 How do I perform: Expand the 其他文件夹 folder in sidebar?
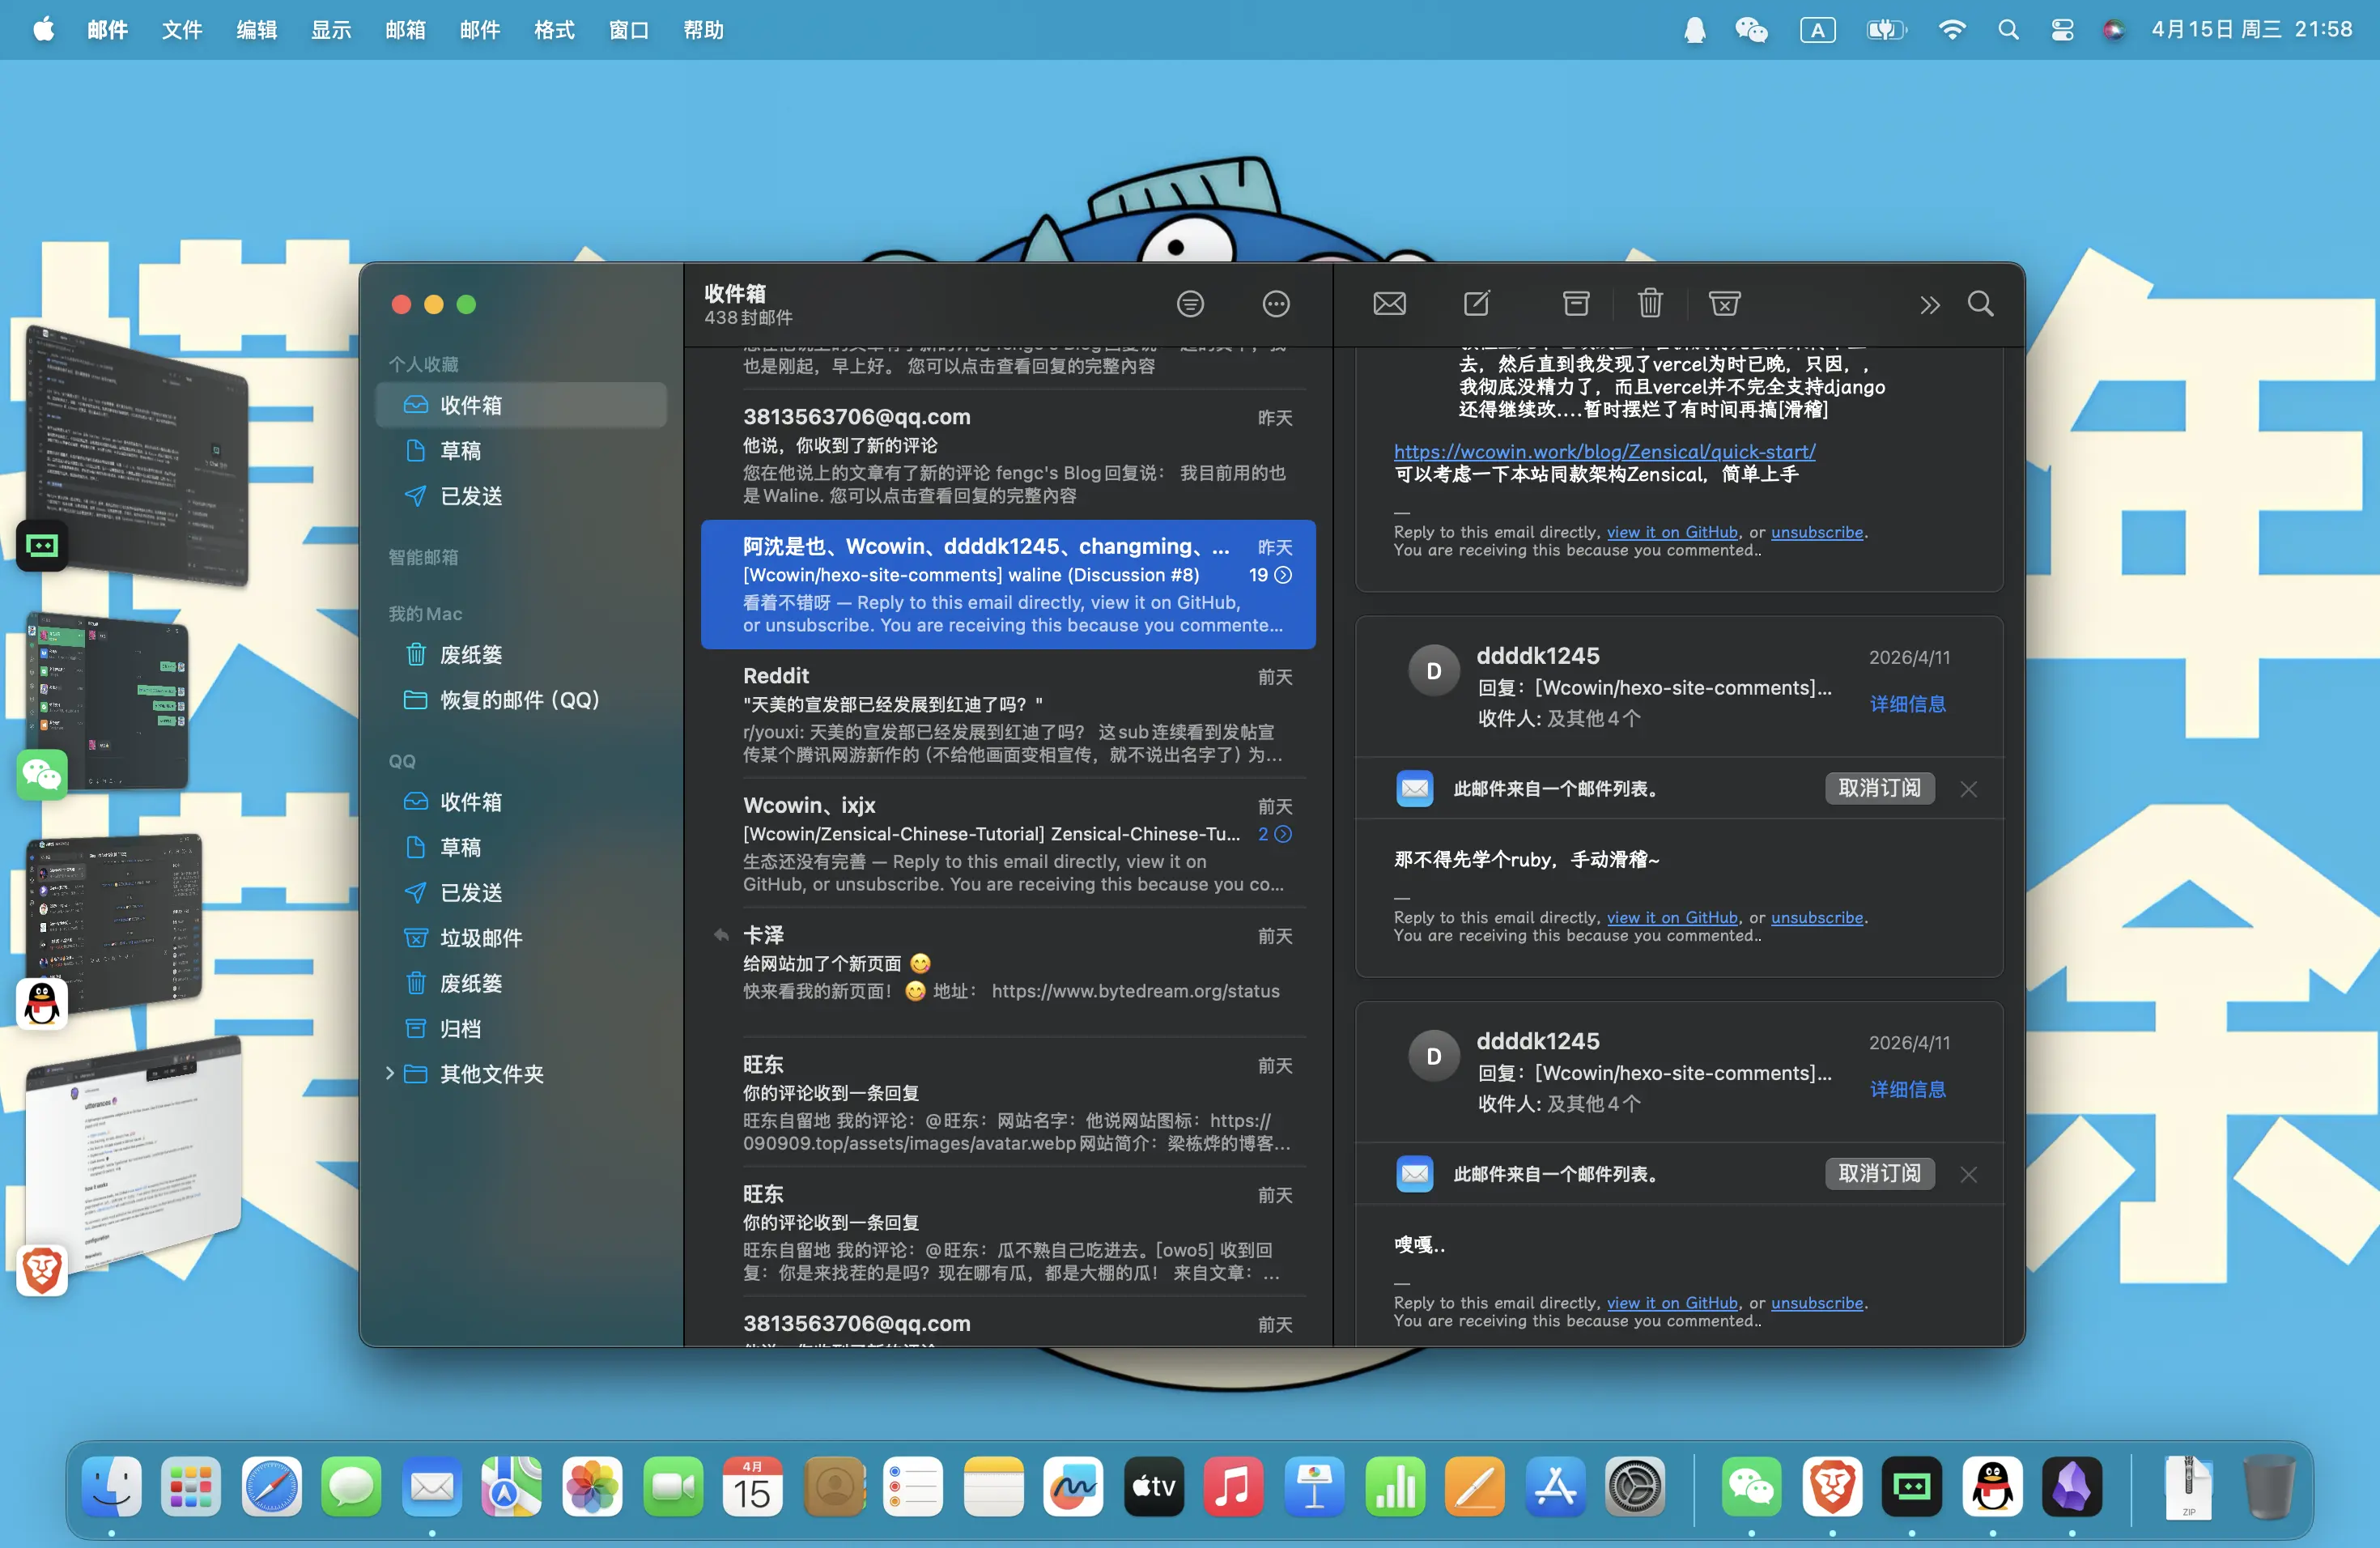click(390, 1073)
